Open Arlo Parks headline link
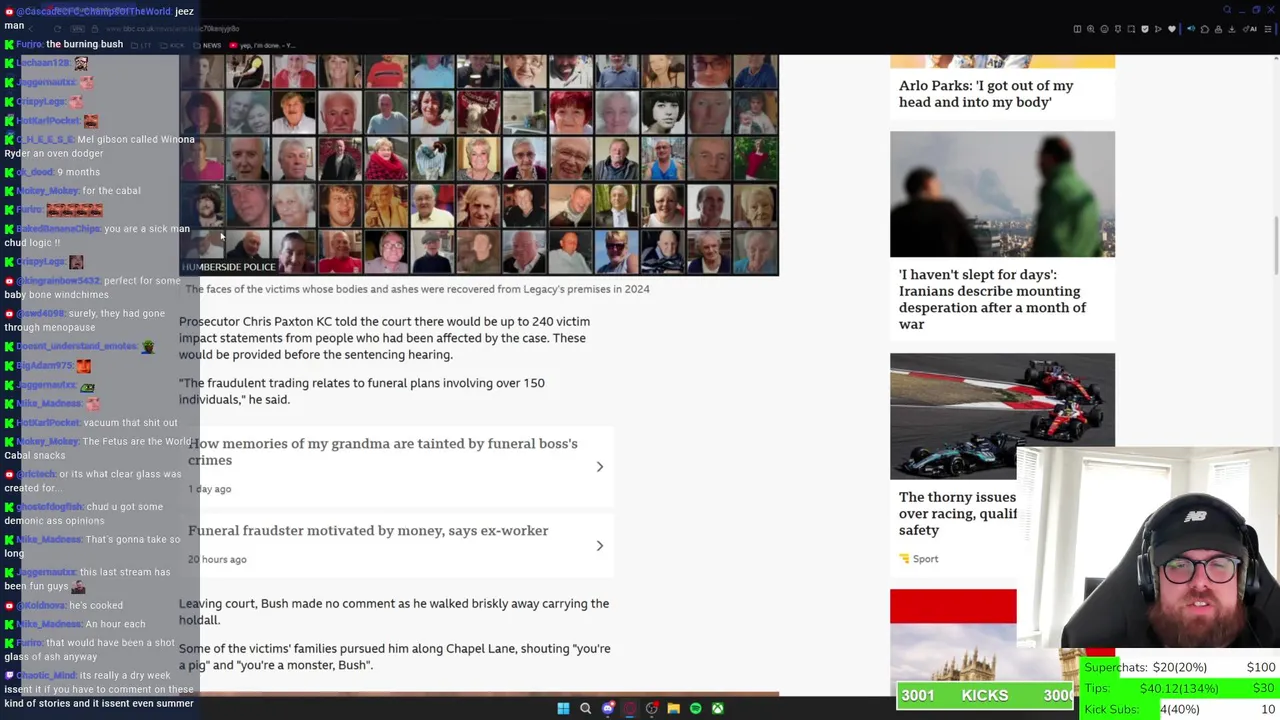1280x720 pixels. point(986,94)
